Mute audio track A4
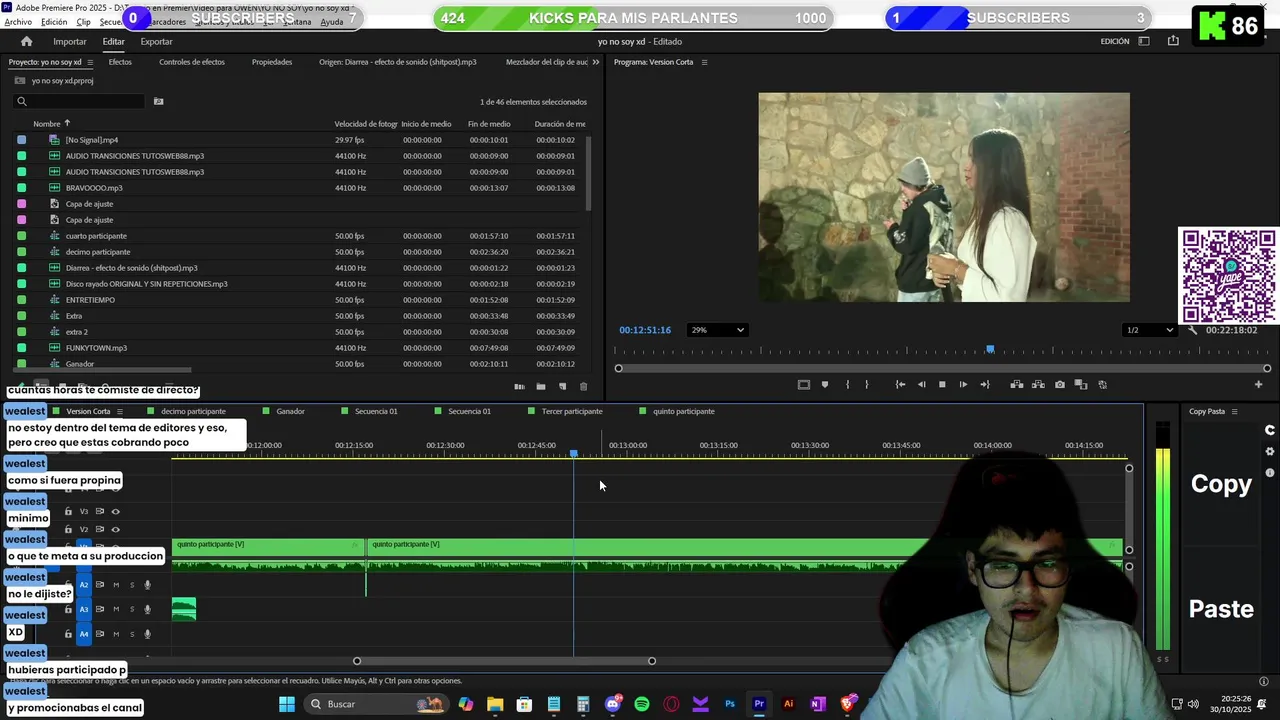1280x720 pixels. 115,634
